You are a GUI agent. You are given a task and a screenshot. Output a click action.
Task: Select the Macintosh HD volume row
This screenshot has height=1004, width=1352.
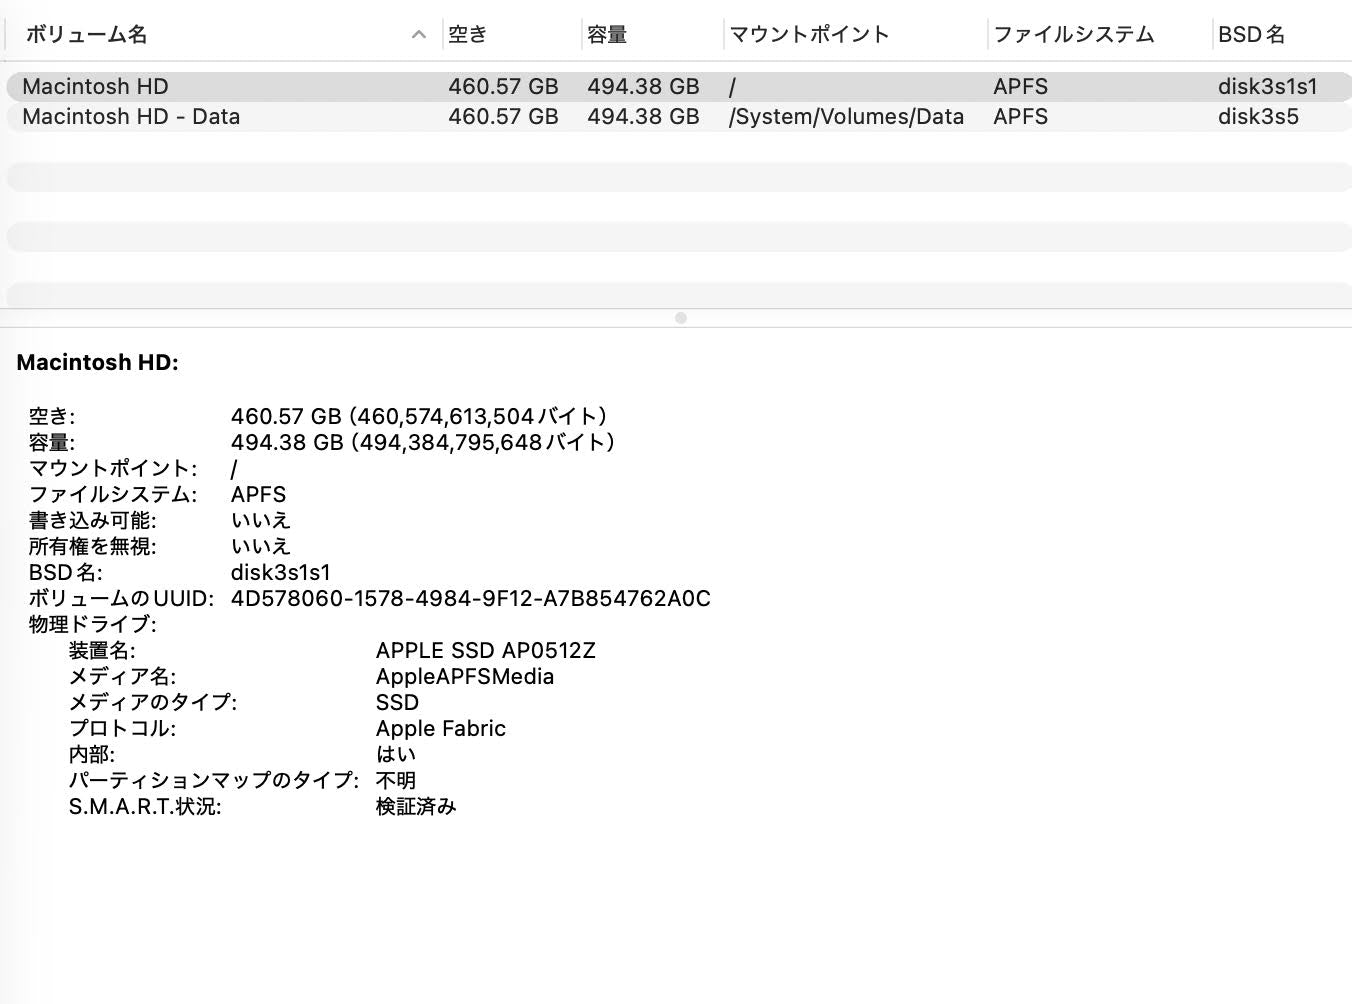(x=679, y=86)
